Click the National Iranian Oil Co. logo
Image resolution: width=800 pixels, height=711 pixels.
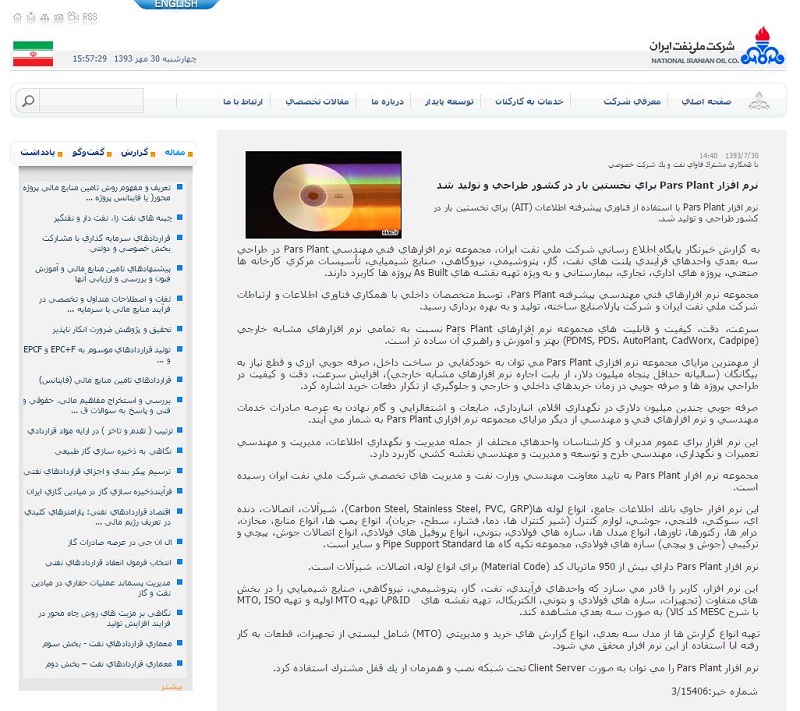pyautogui.click(x=716, y=46)
